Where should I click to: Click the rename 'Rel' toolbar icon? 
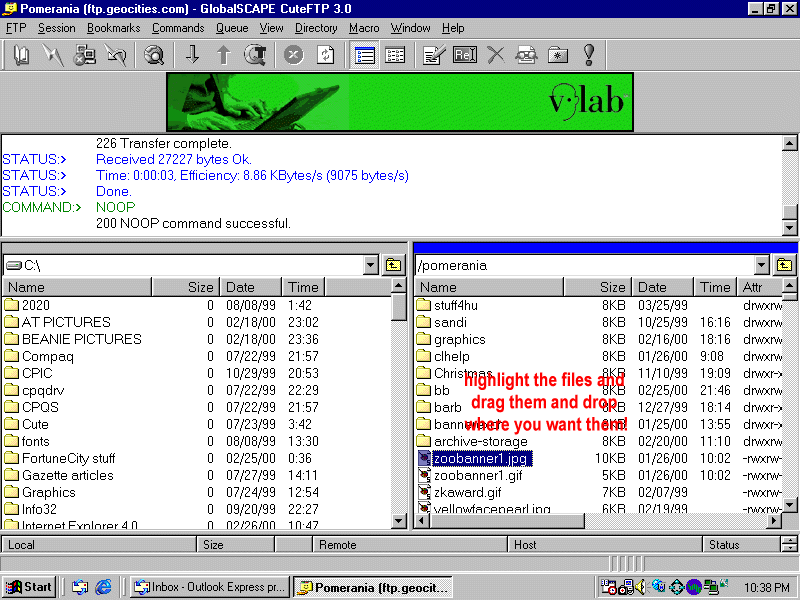tap(465, 55)
